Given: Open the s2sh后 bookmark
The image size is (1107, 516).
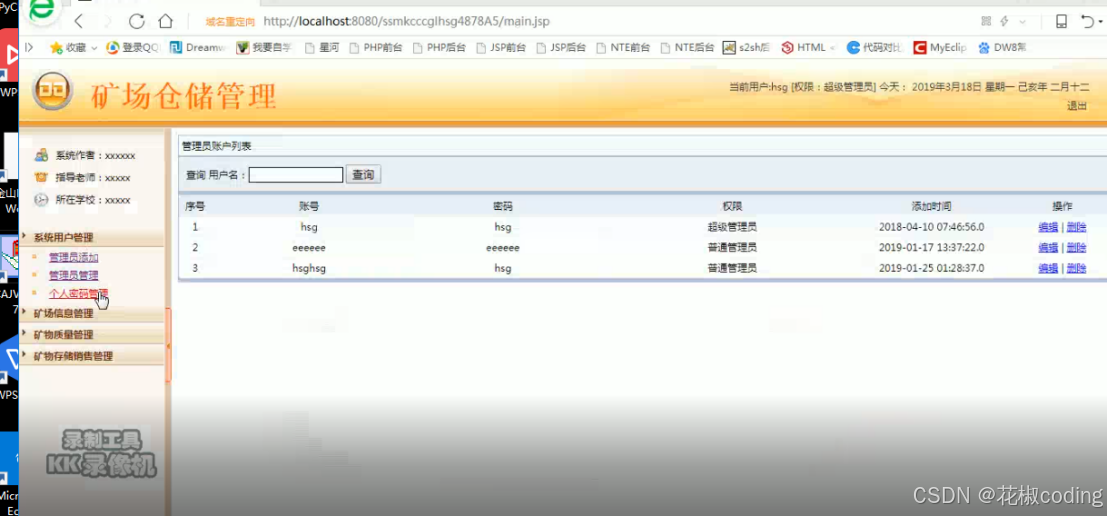Looking at the screenshot, I should click(x=746, y=48).
